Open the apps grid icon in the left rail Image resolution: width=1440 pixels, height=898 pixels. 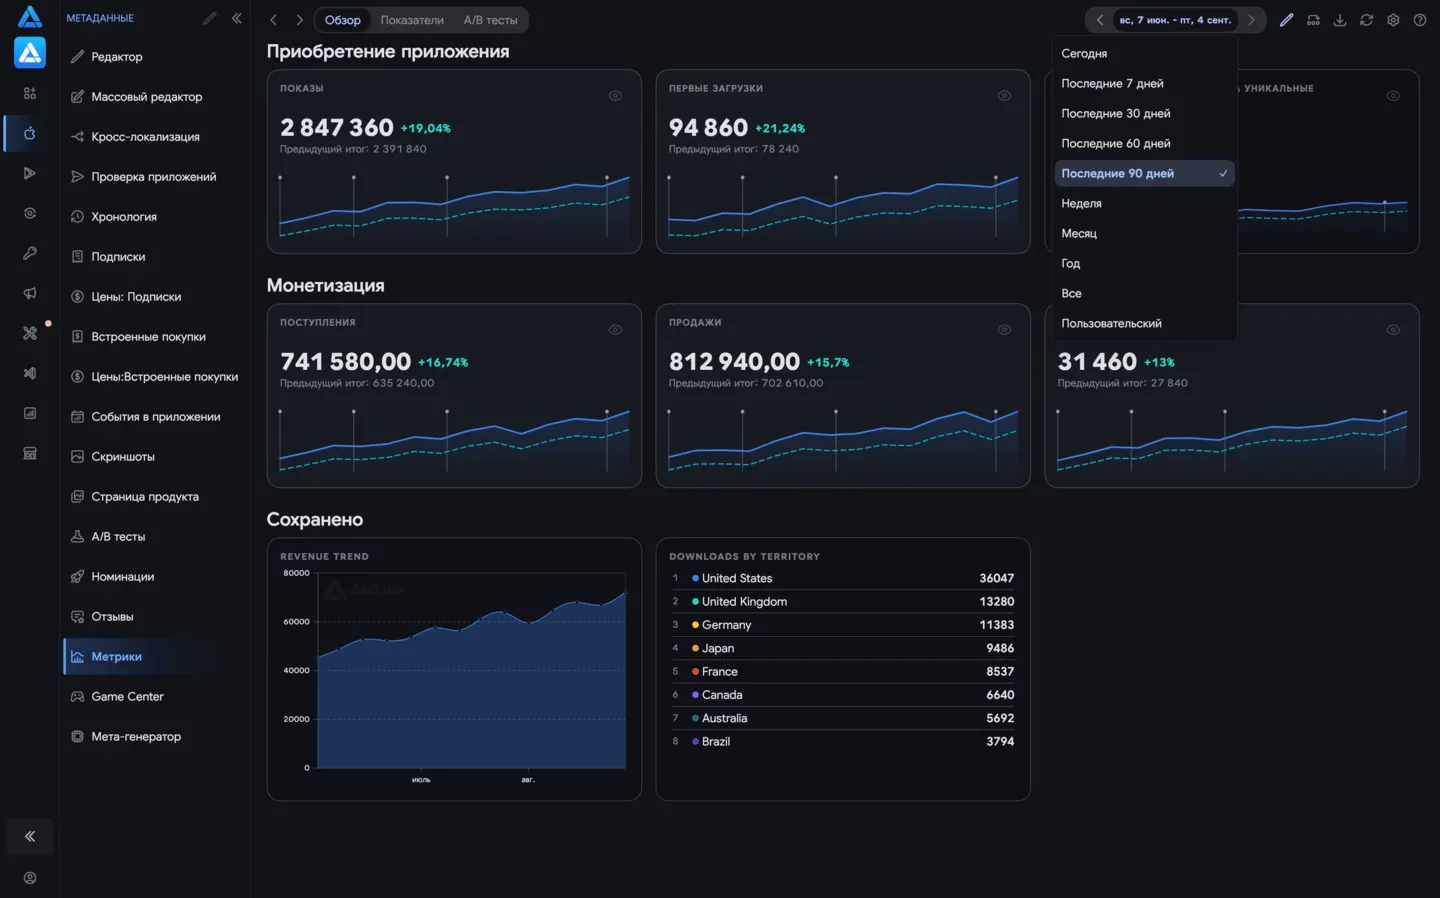30,93
